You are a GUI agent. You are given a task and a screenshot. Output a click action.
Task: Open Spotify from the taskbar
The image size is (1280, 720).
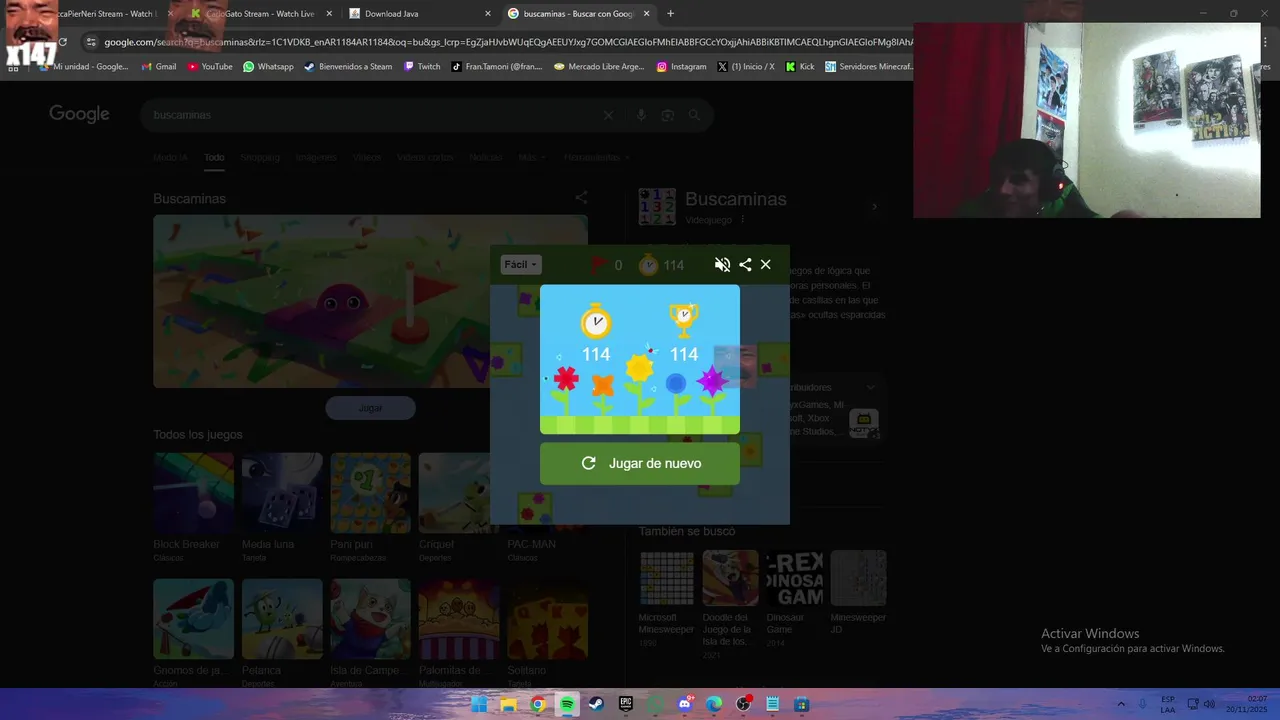click(x=567, y=704)
